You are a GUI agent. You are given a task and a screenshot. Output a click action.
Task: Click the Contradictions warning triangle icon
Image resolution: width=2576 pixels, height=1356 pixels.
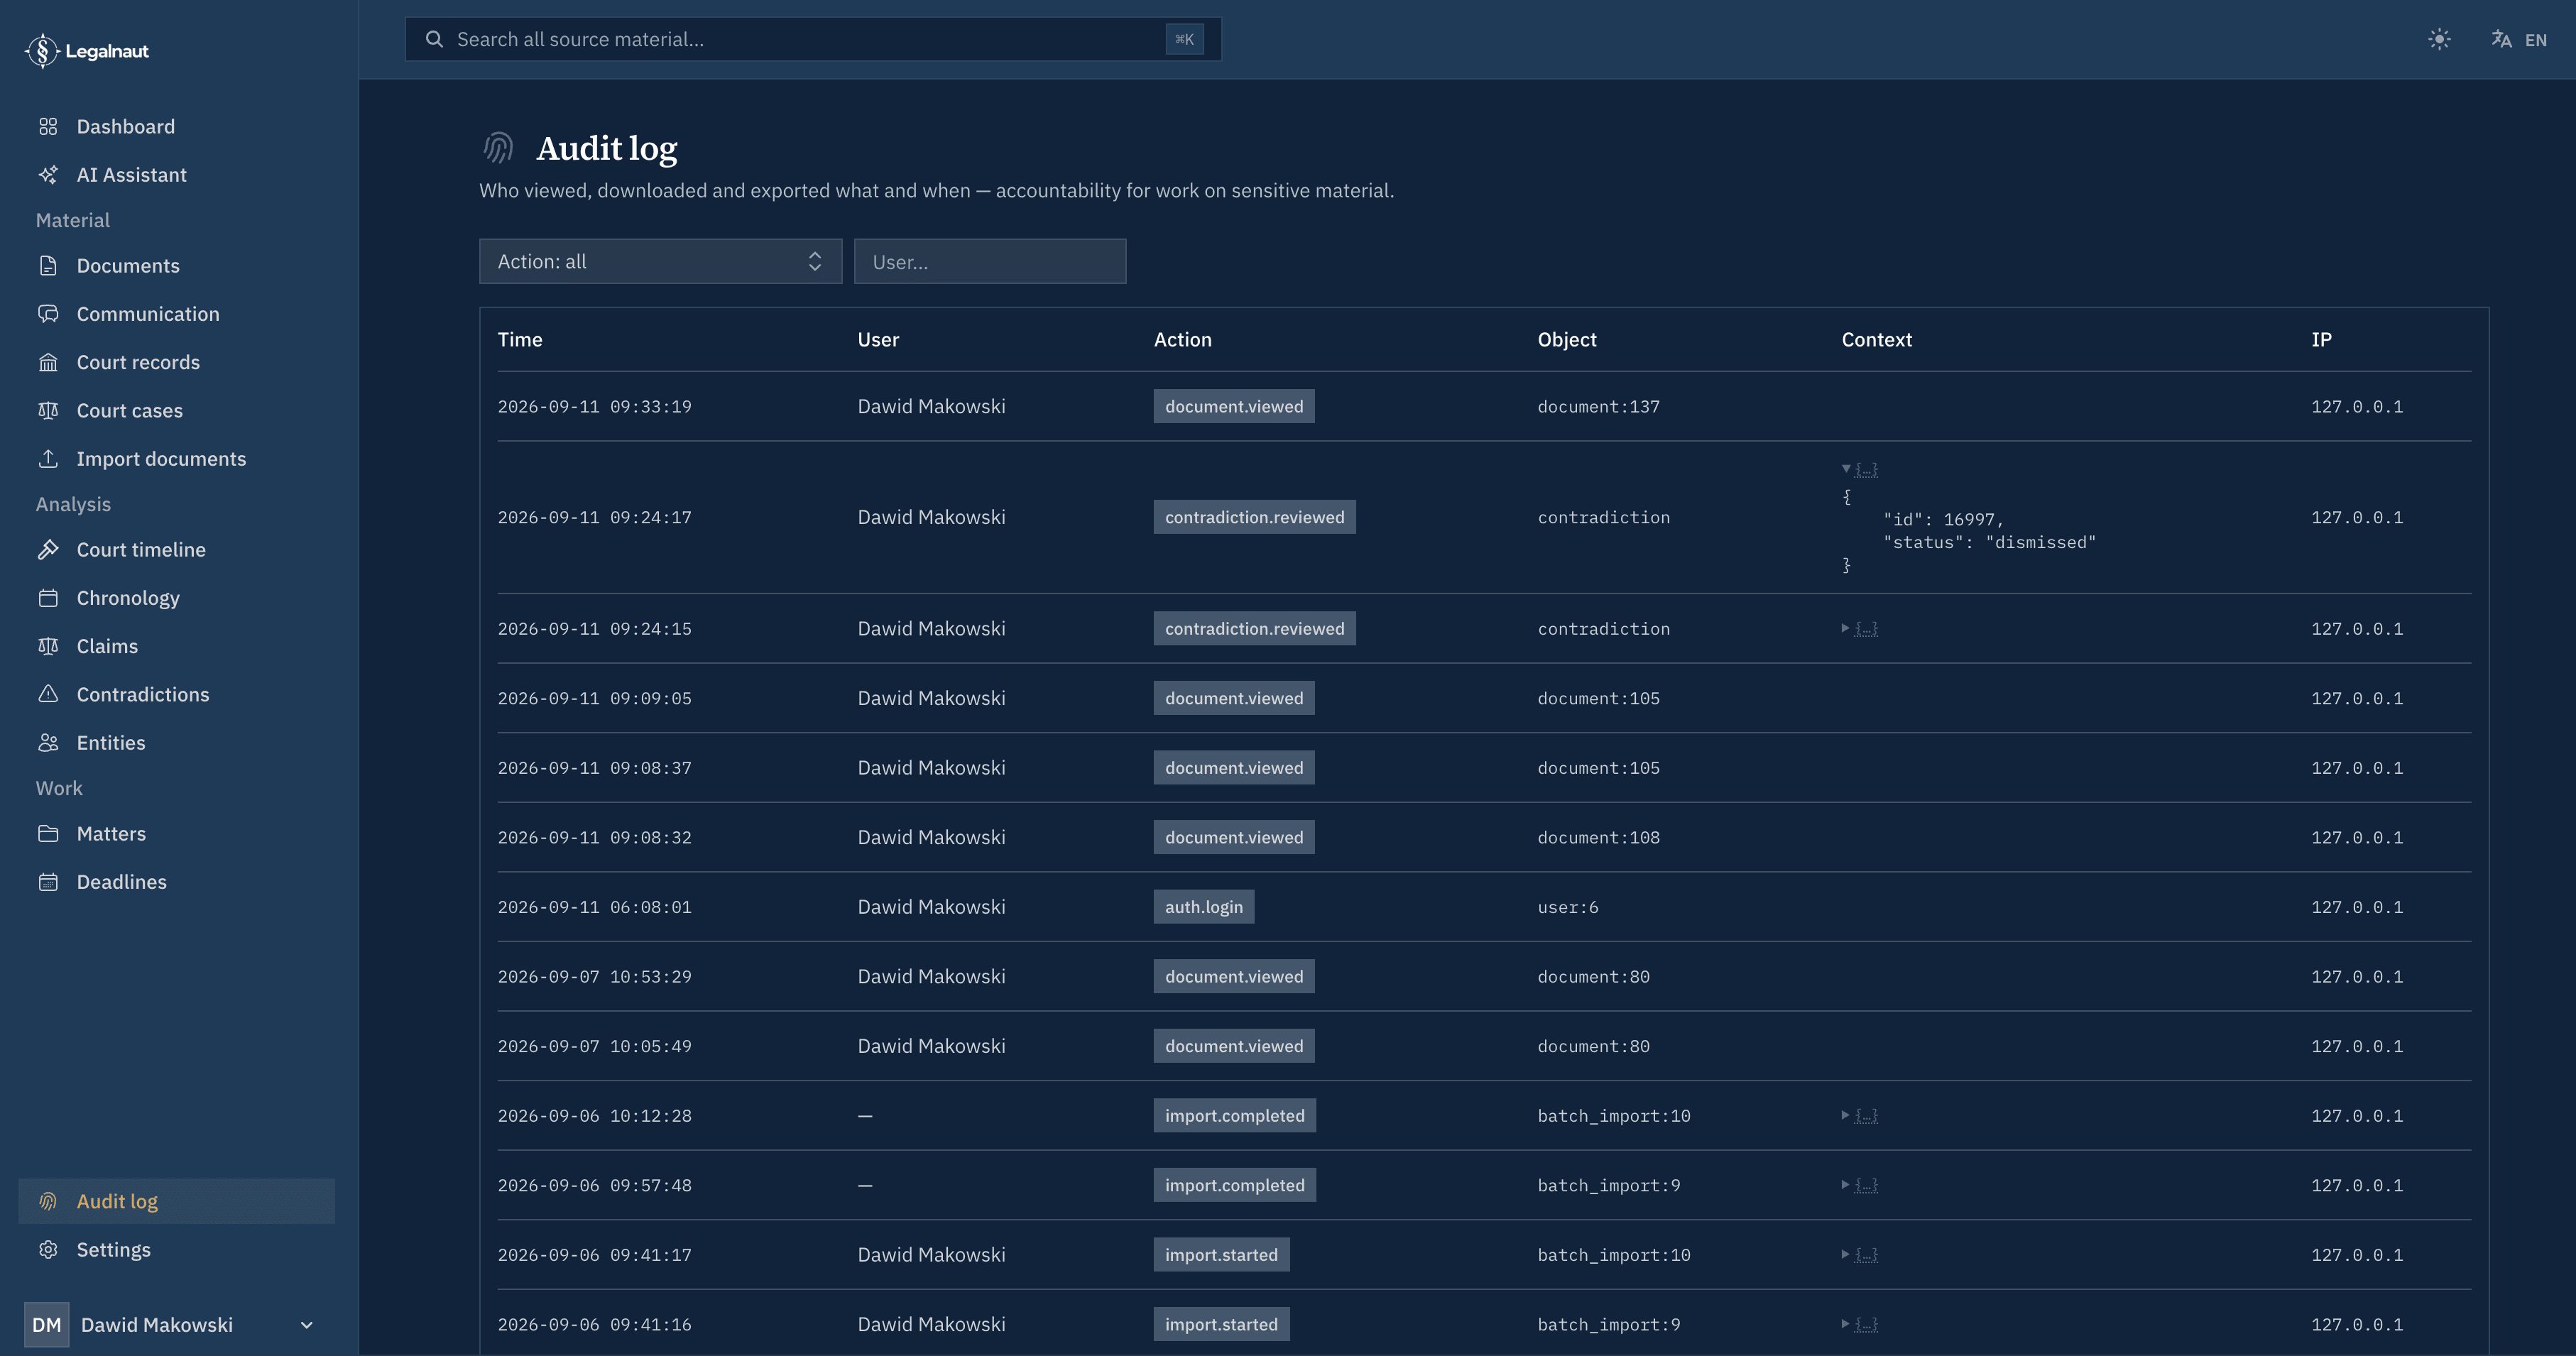coord(48,694)
